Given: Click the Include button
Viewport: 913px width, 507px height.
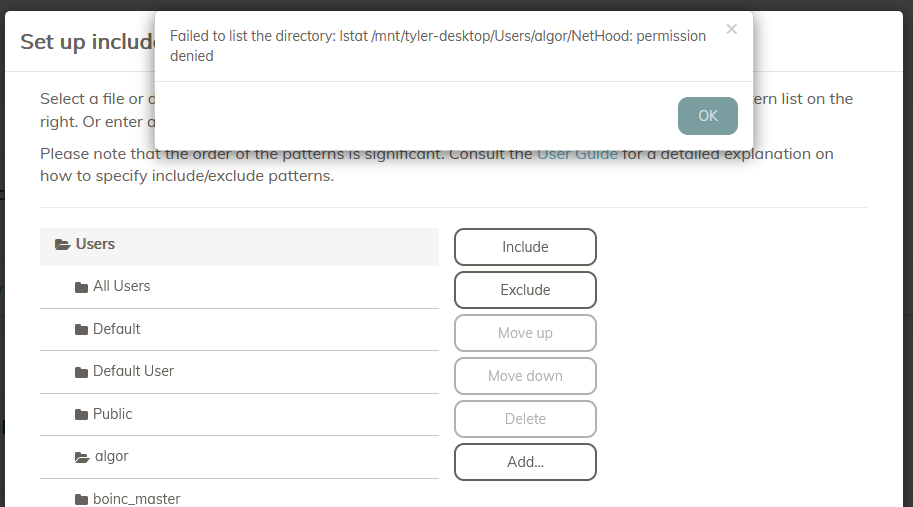Looking at the screenshot, I should (525, 247).
